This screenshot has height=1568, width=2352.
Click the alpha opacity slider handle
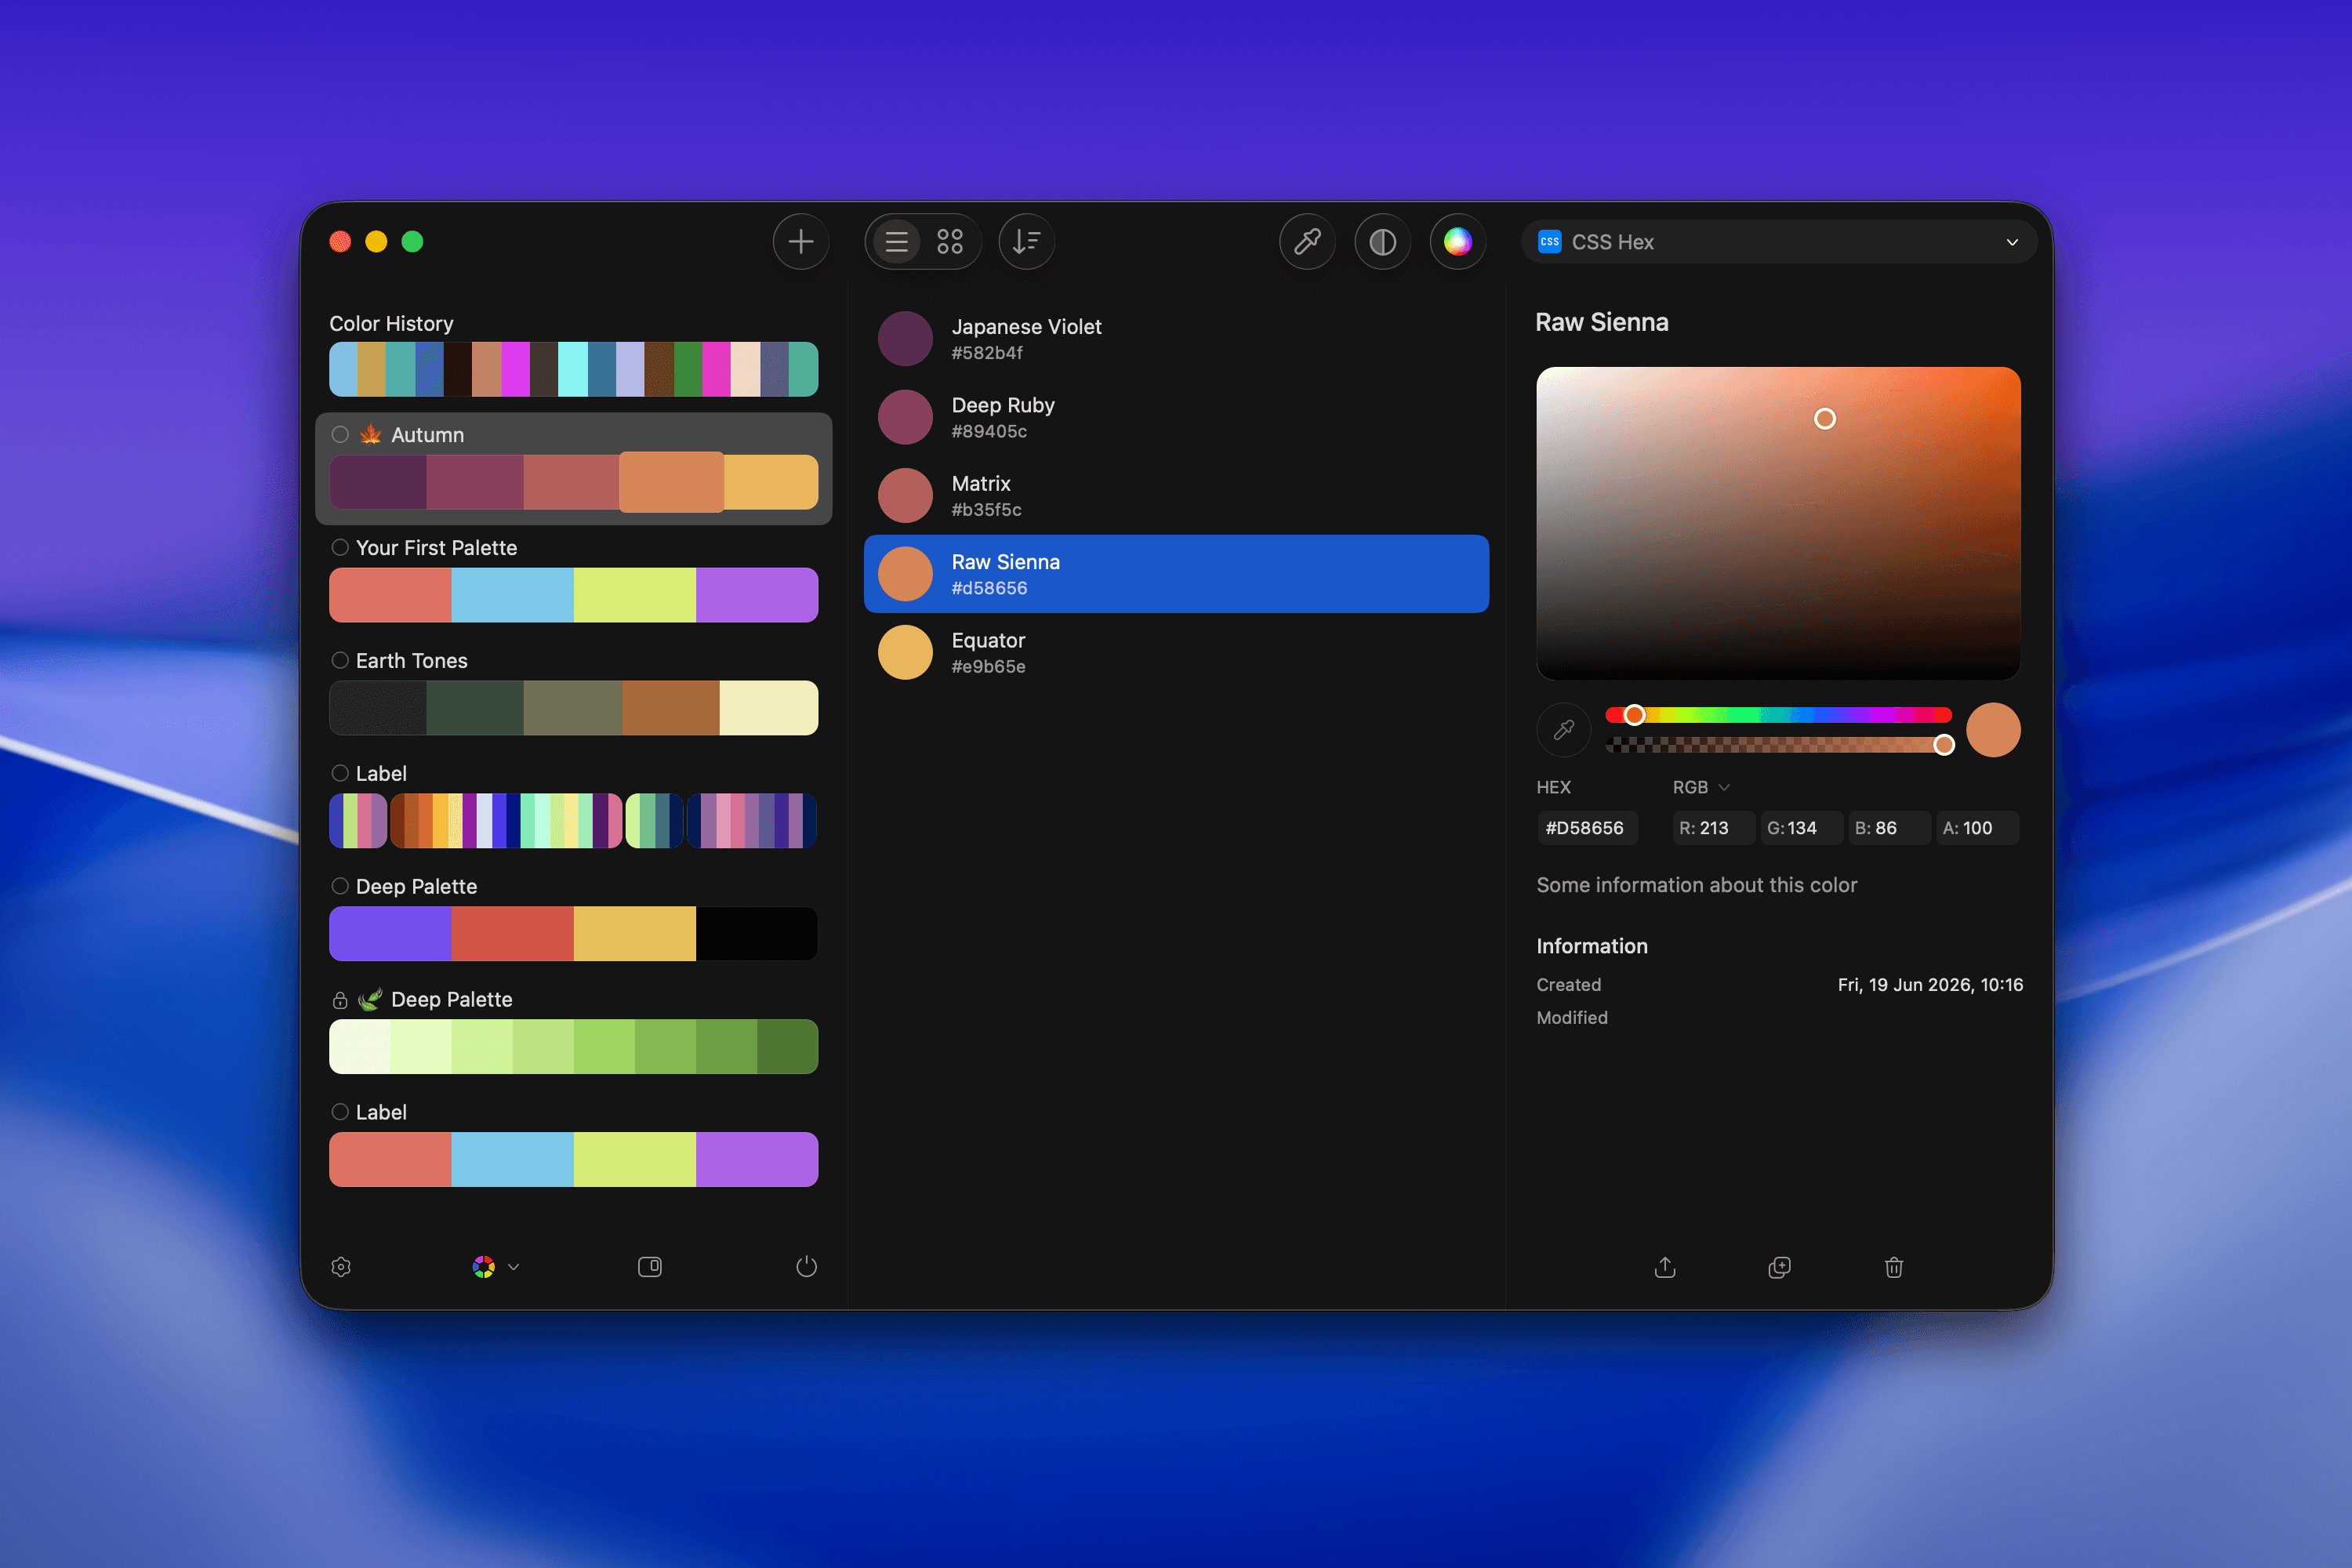coord(1943,744)
